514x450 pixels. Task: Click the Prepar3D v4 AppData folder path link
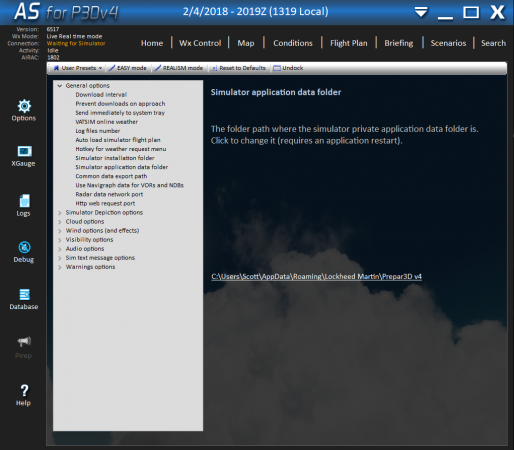click(316, 277)
